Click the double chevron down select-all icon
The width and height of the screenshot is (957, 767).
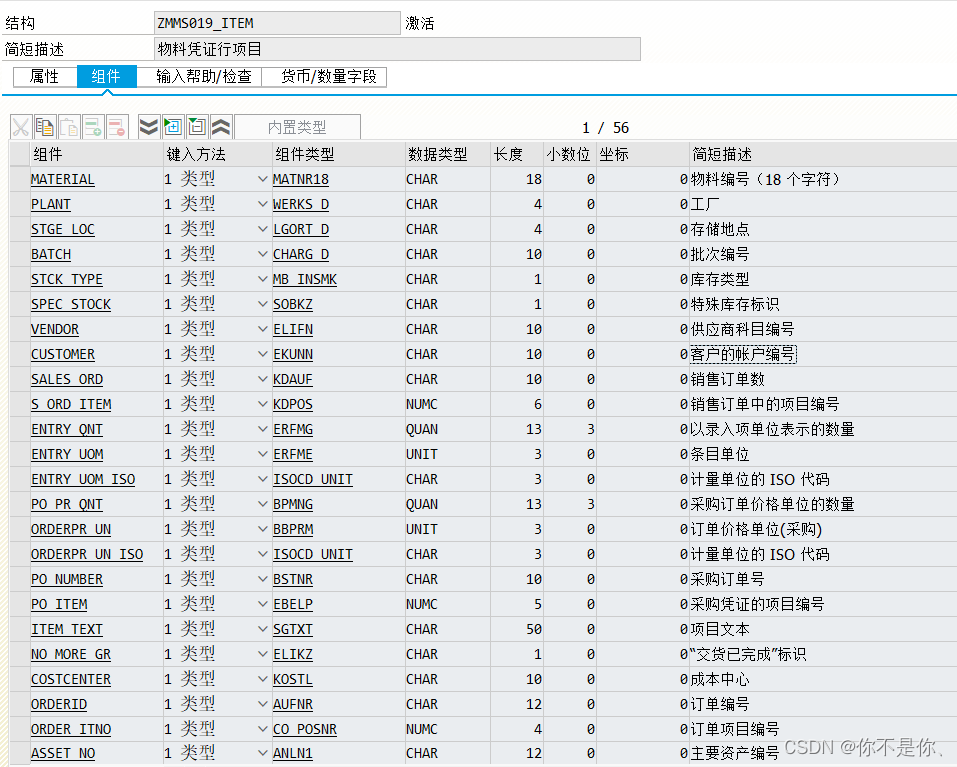pyautogui.click(x=147, y=127)
